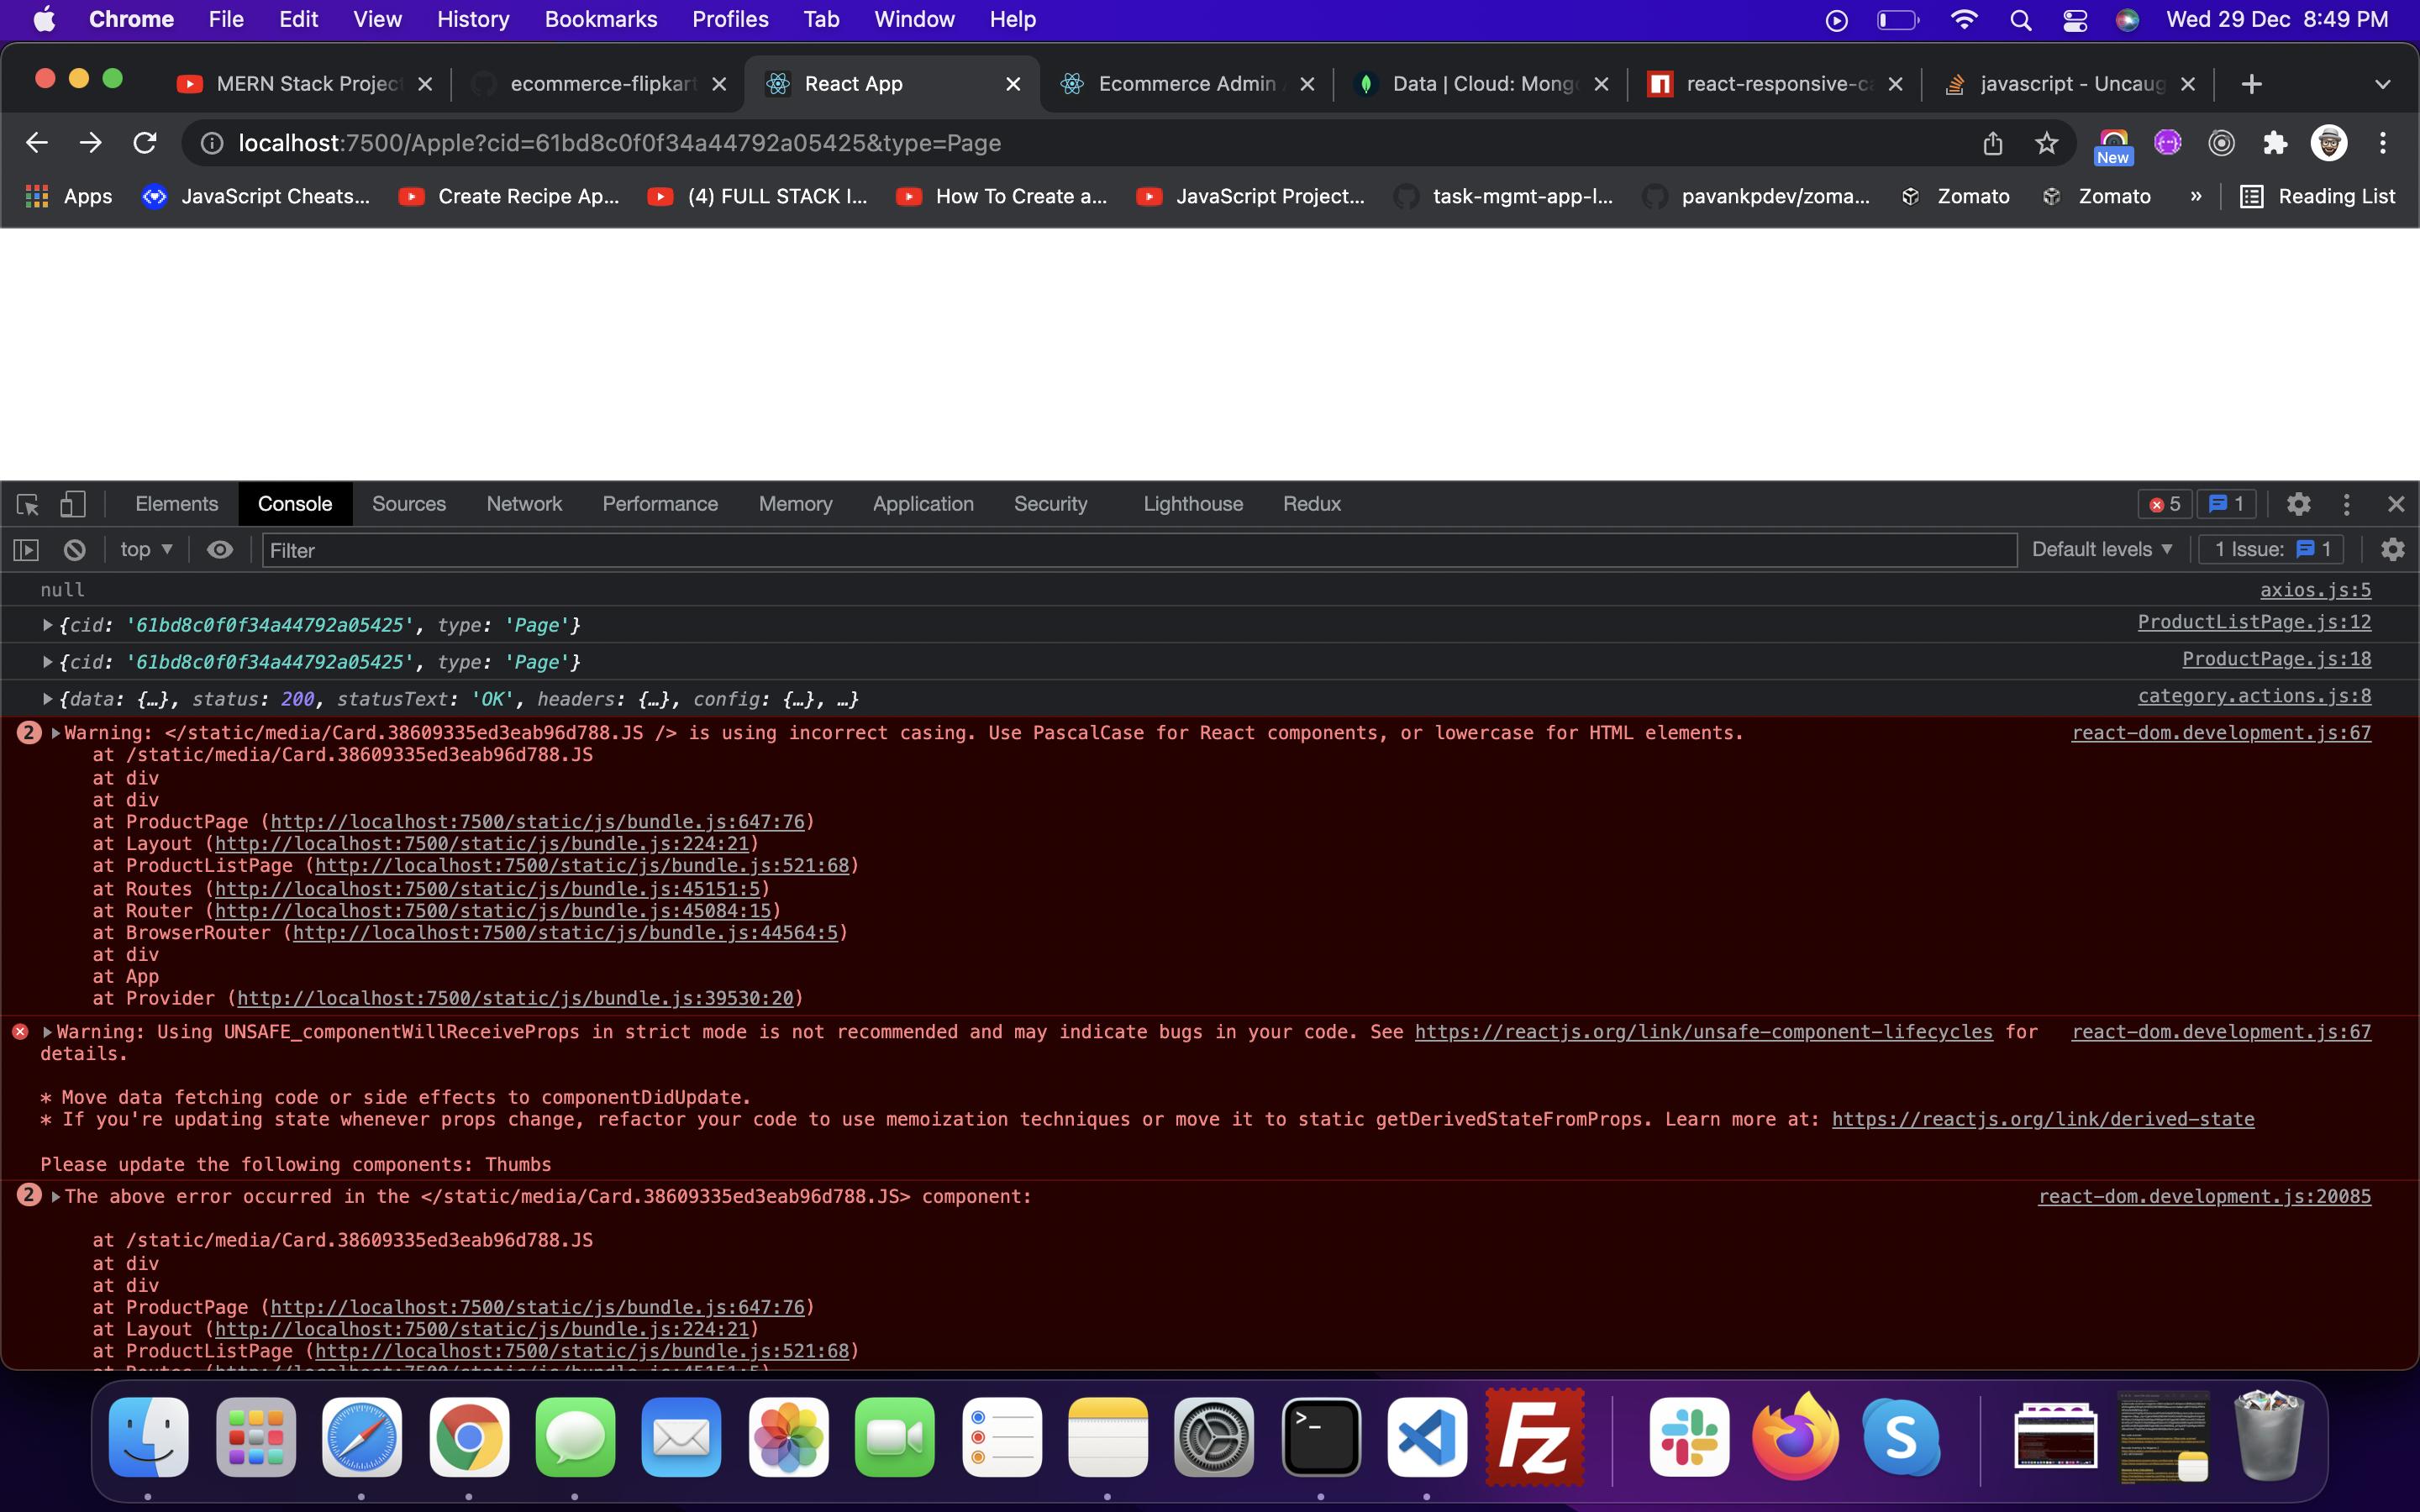Viewport: 2420px width, 1512px height.
Task: Open Control Center in menu bar
Action: [2075, 19]
